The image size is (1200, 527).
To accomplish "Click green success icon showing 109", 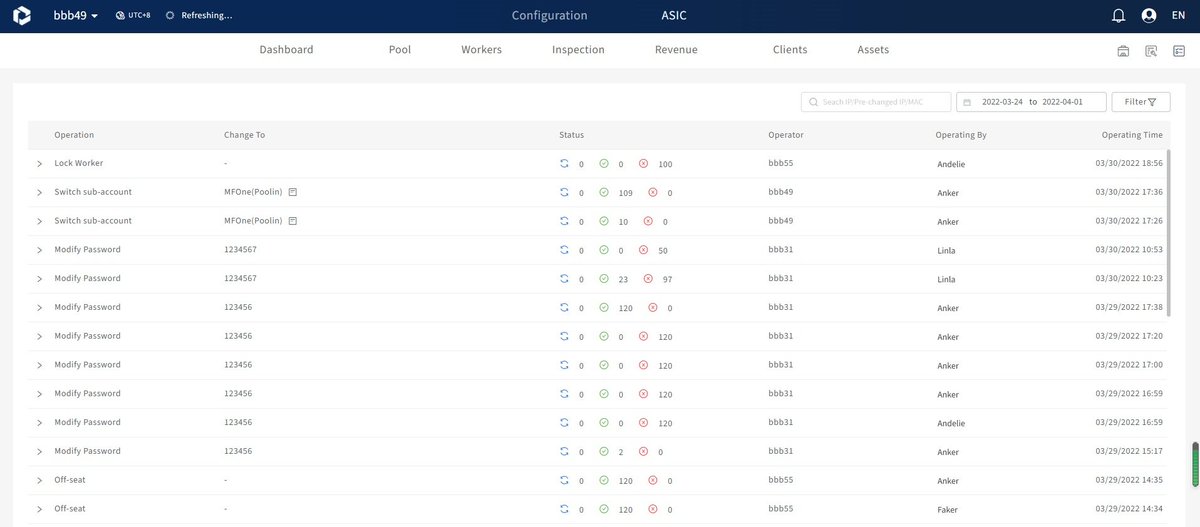I will click(x=604, y=192).
